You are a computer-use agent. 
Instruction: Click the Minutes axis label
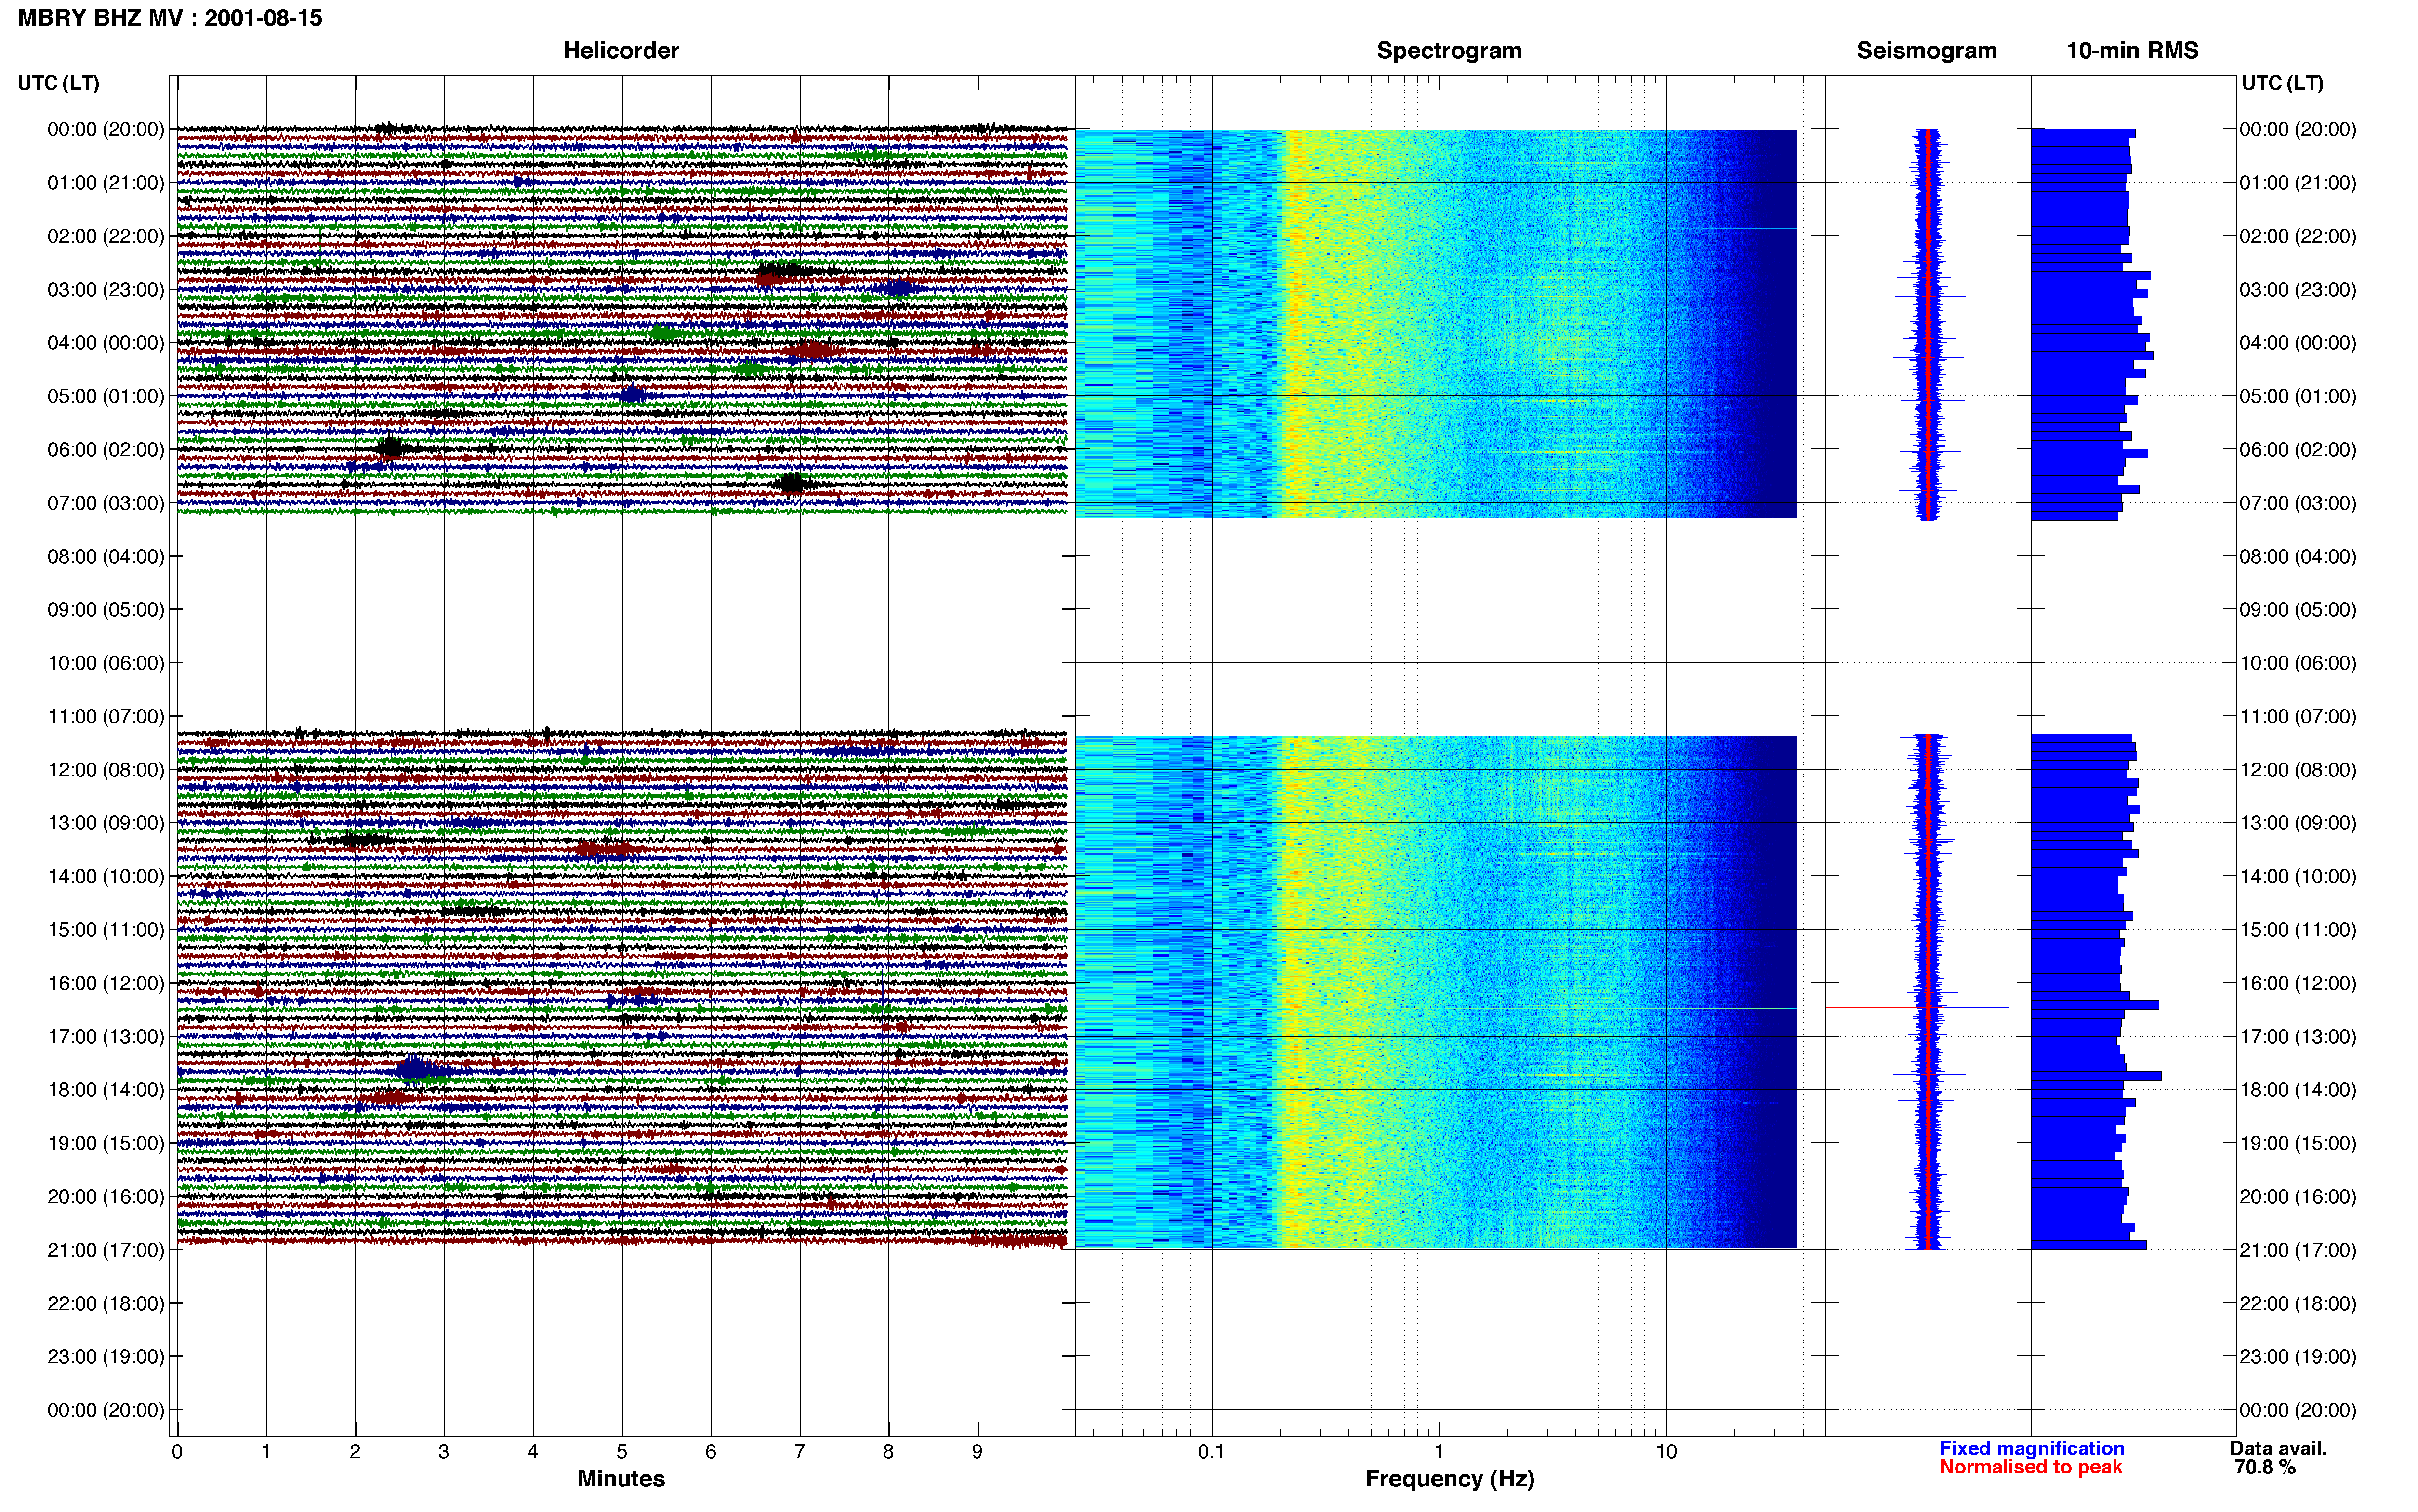(x=621, y=1478)
